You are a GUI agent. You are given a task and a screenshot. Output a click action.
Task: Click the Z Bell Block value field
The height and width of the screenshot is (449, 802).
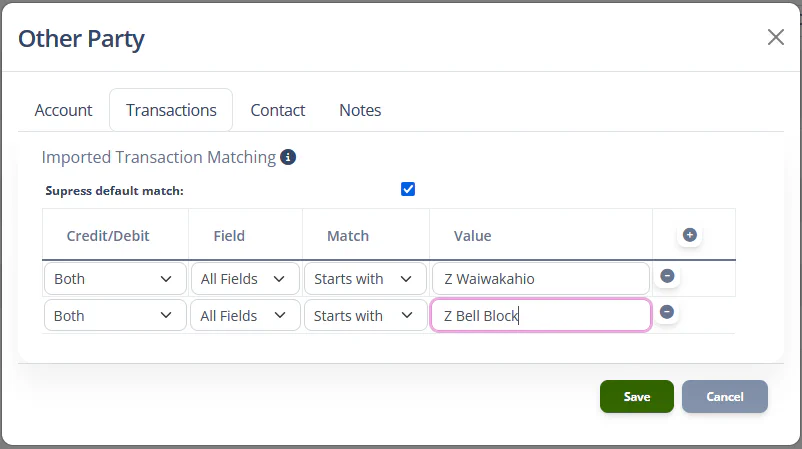click(540, 315)
